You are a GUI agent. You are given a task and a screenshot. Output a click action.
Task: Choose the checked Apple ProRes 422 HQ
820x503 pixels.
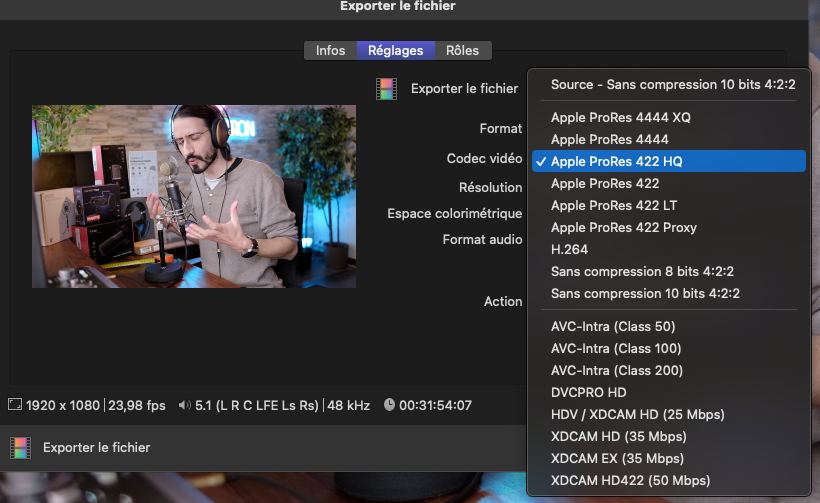(x=669, y=162)
